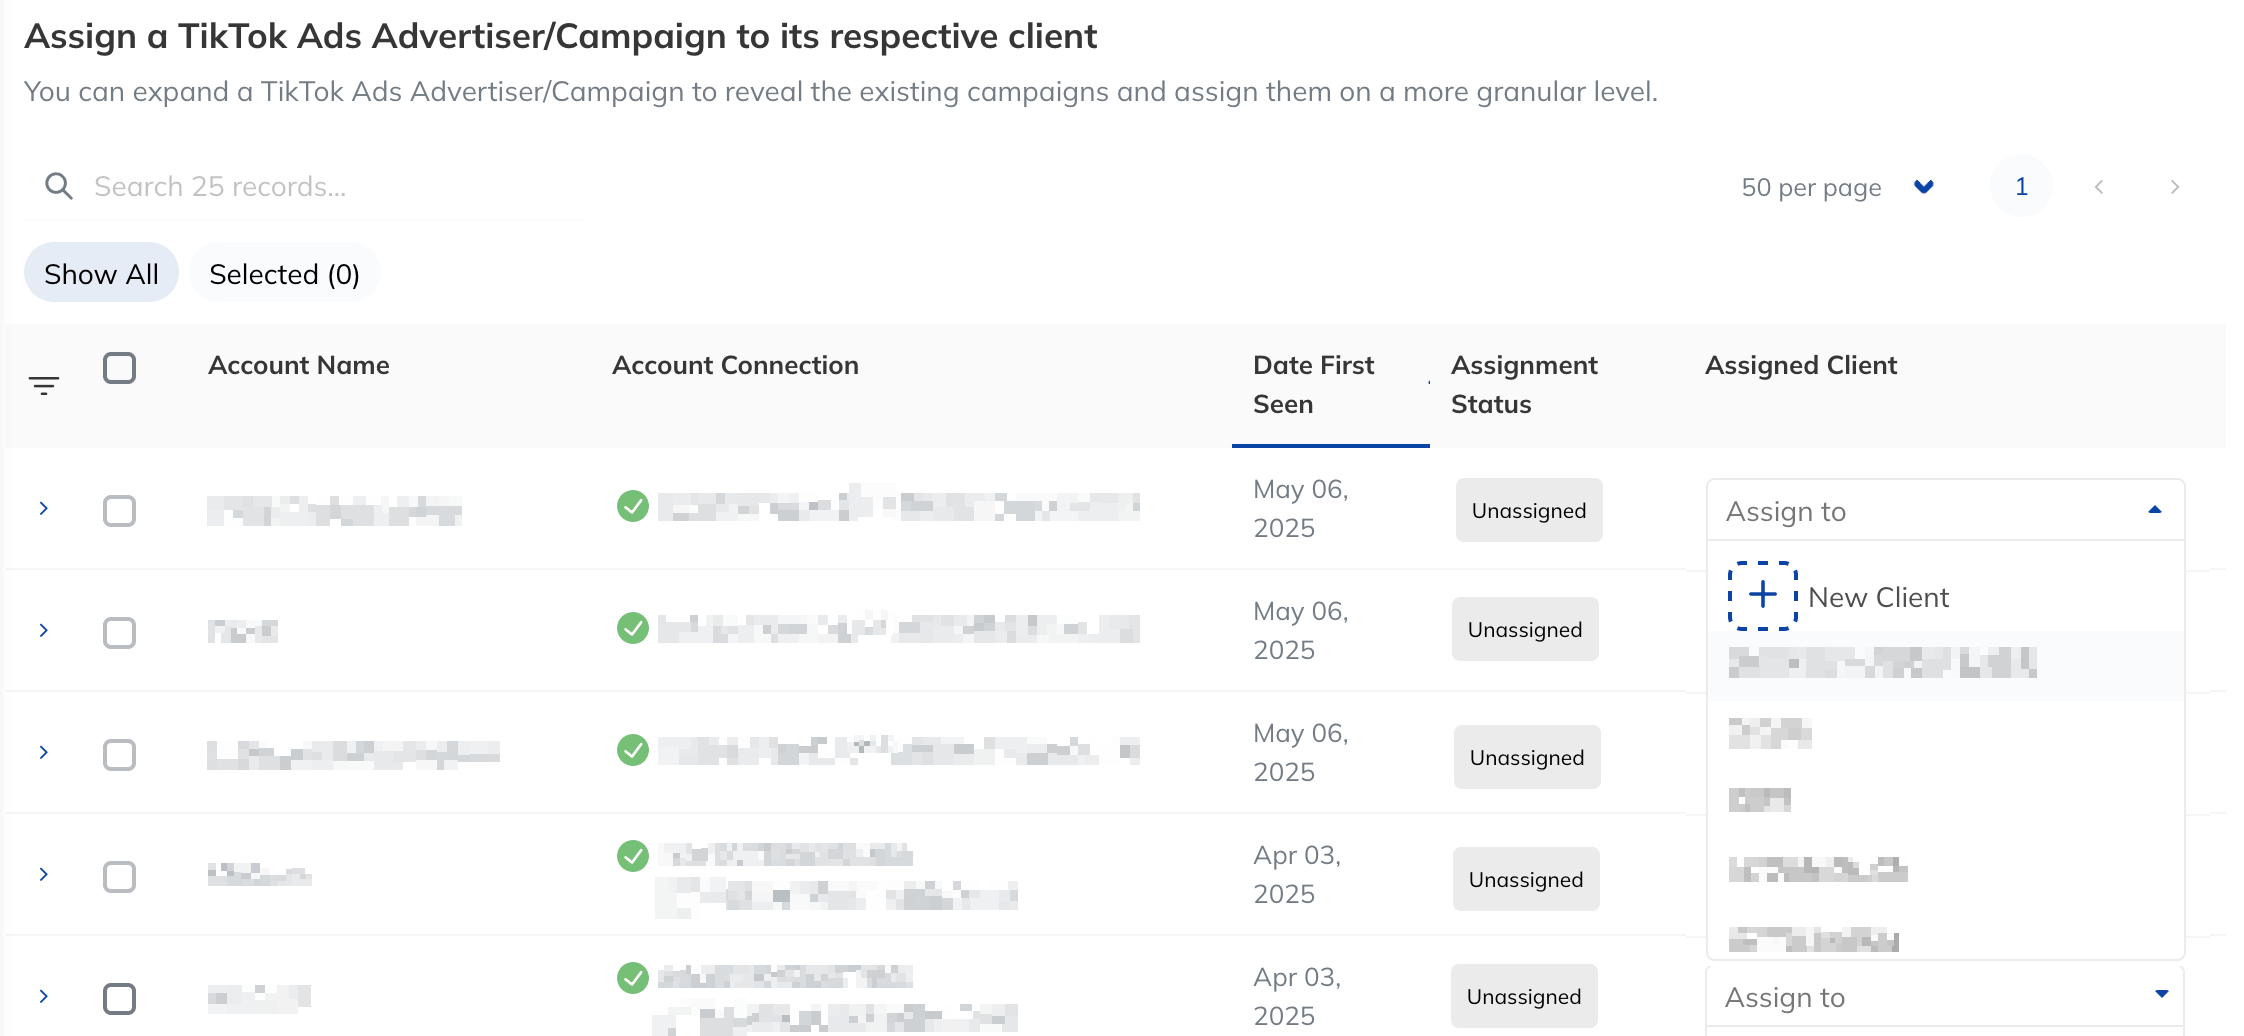Click the New Client plus icon
The width and height of the screenshot is (2244, 1036).
pos(1763,596)
